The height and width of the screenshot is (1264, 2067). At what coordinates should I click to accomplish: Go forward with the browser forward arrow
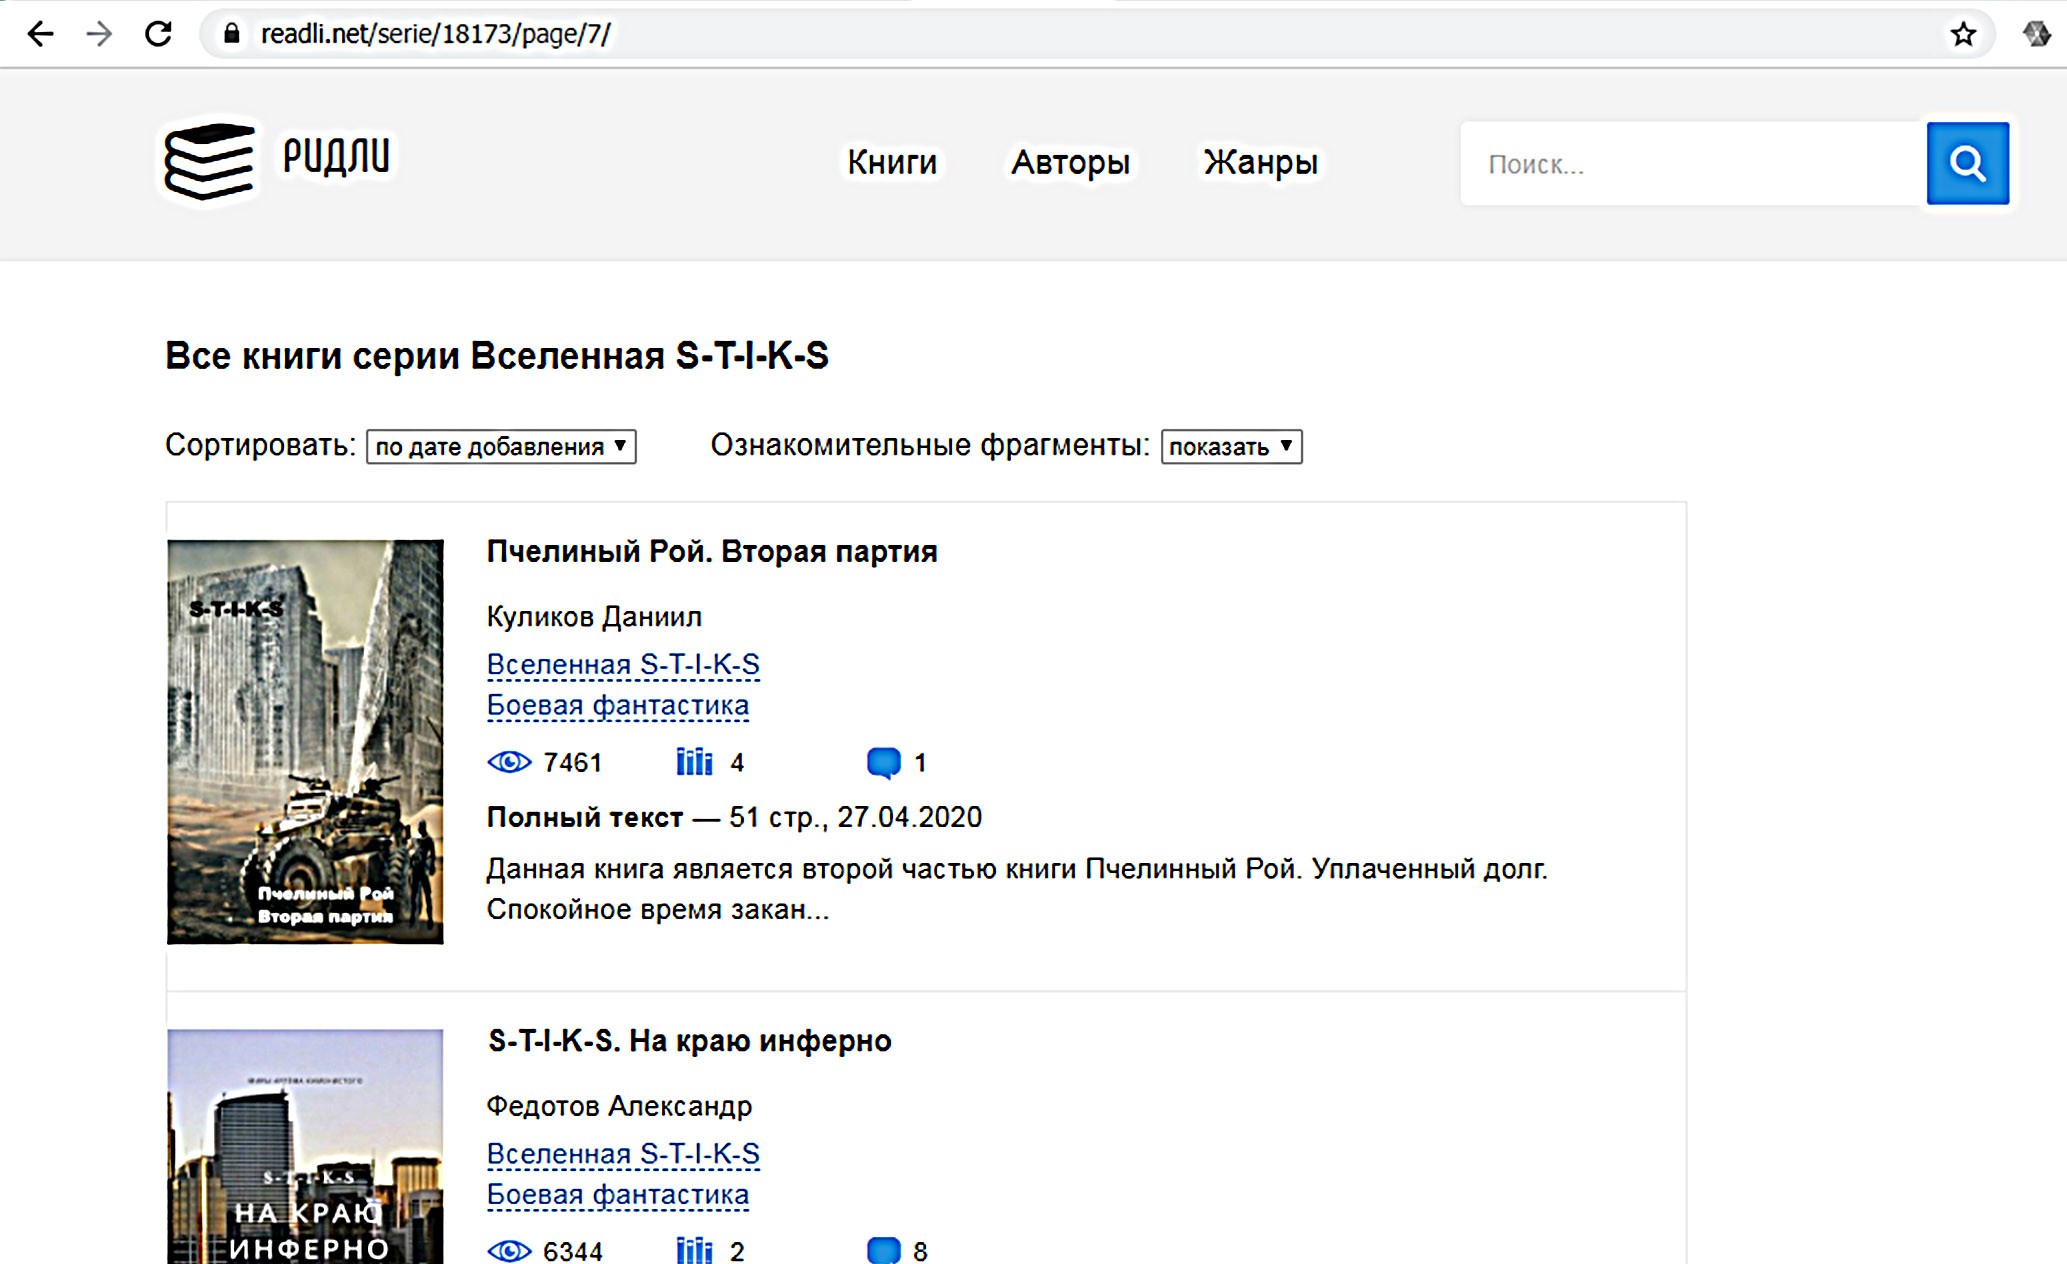pos(99,34)
